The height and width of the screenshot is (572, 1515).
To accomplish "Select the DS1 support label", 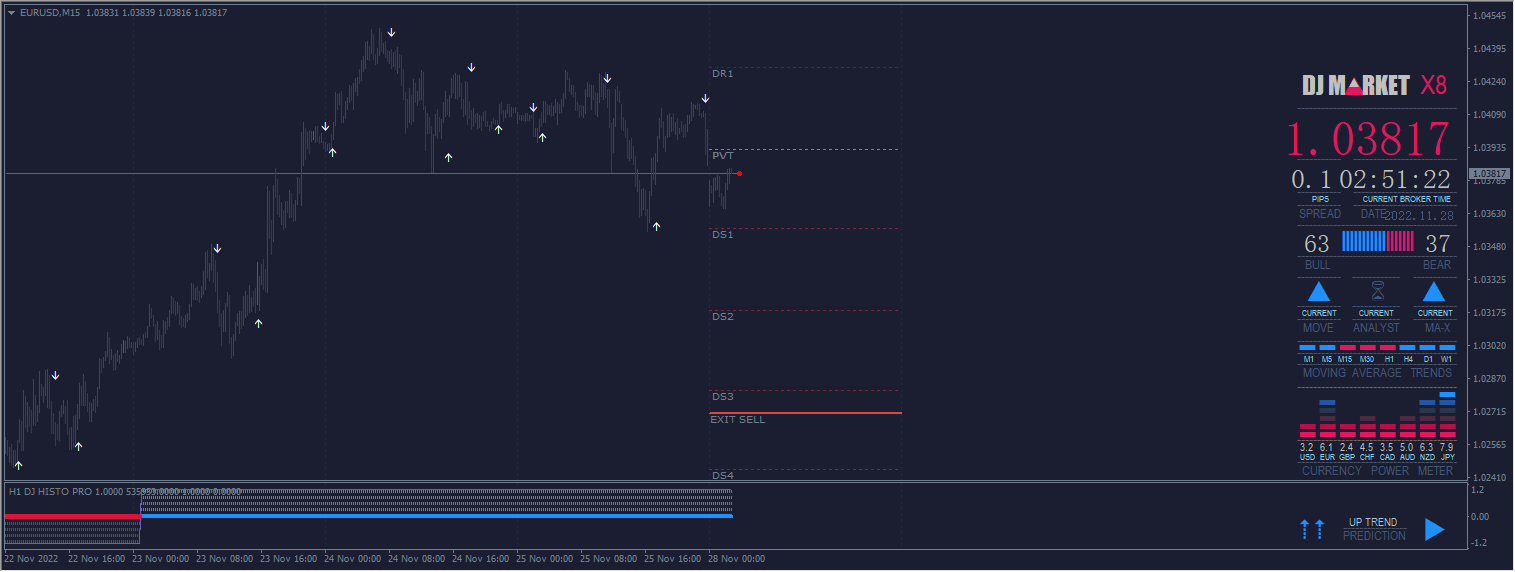I will click(x=722, y=235).
